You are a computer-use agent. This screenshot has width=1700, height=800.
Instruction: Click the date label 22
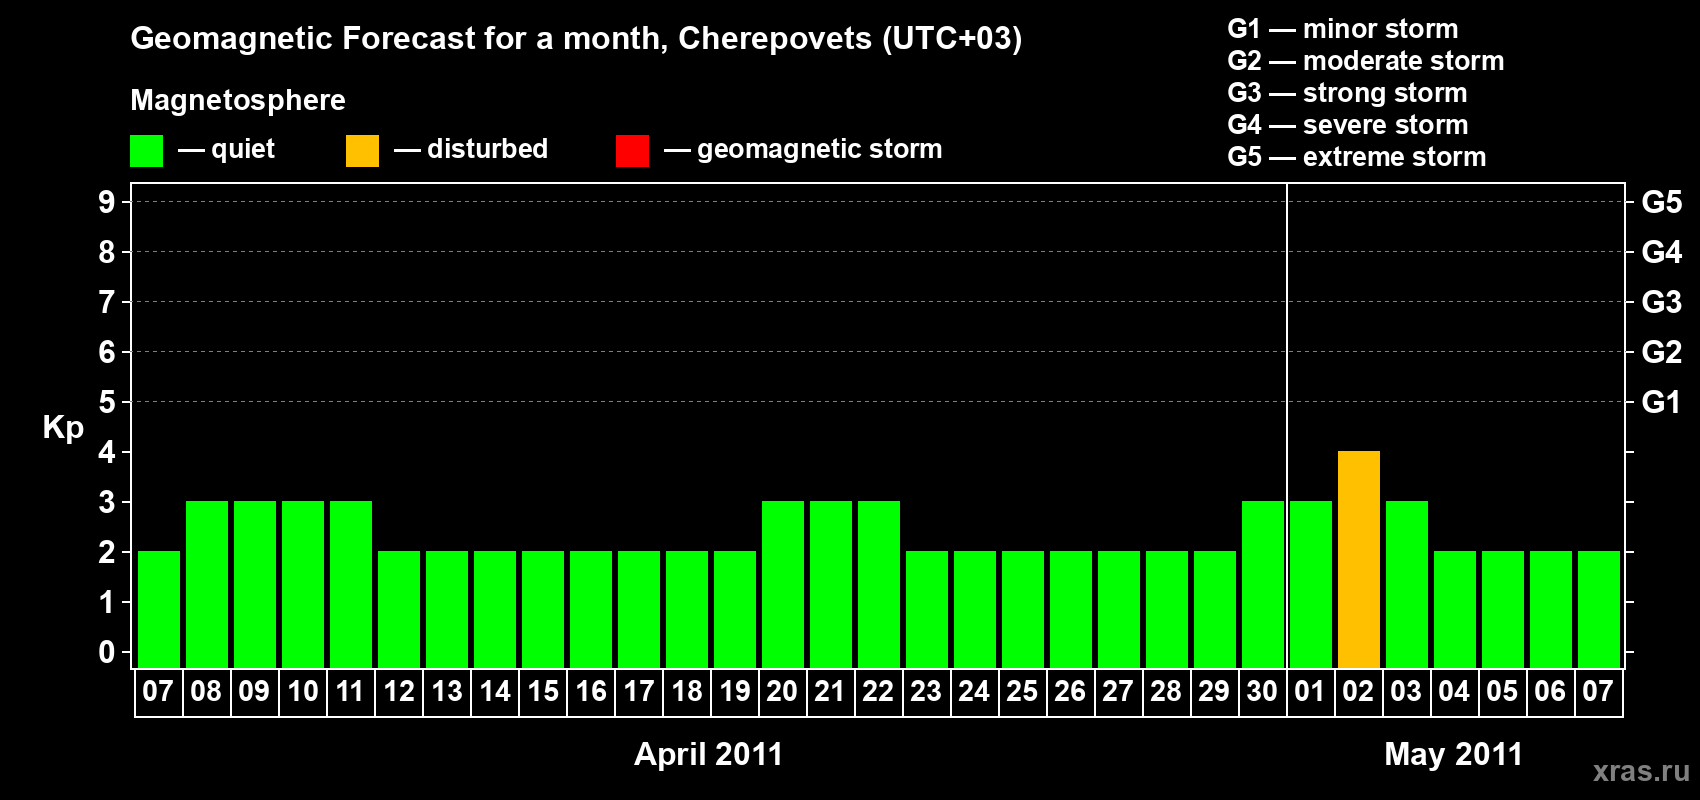[x=878, y=691]
